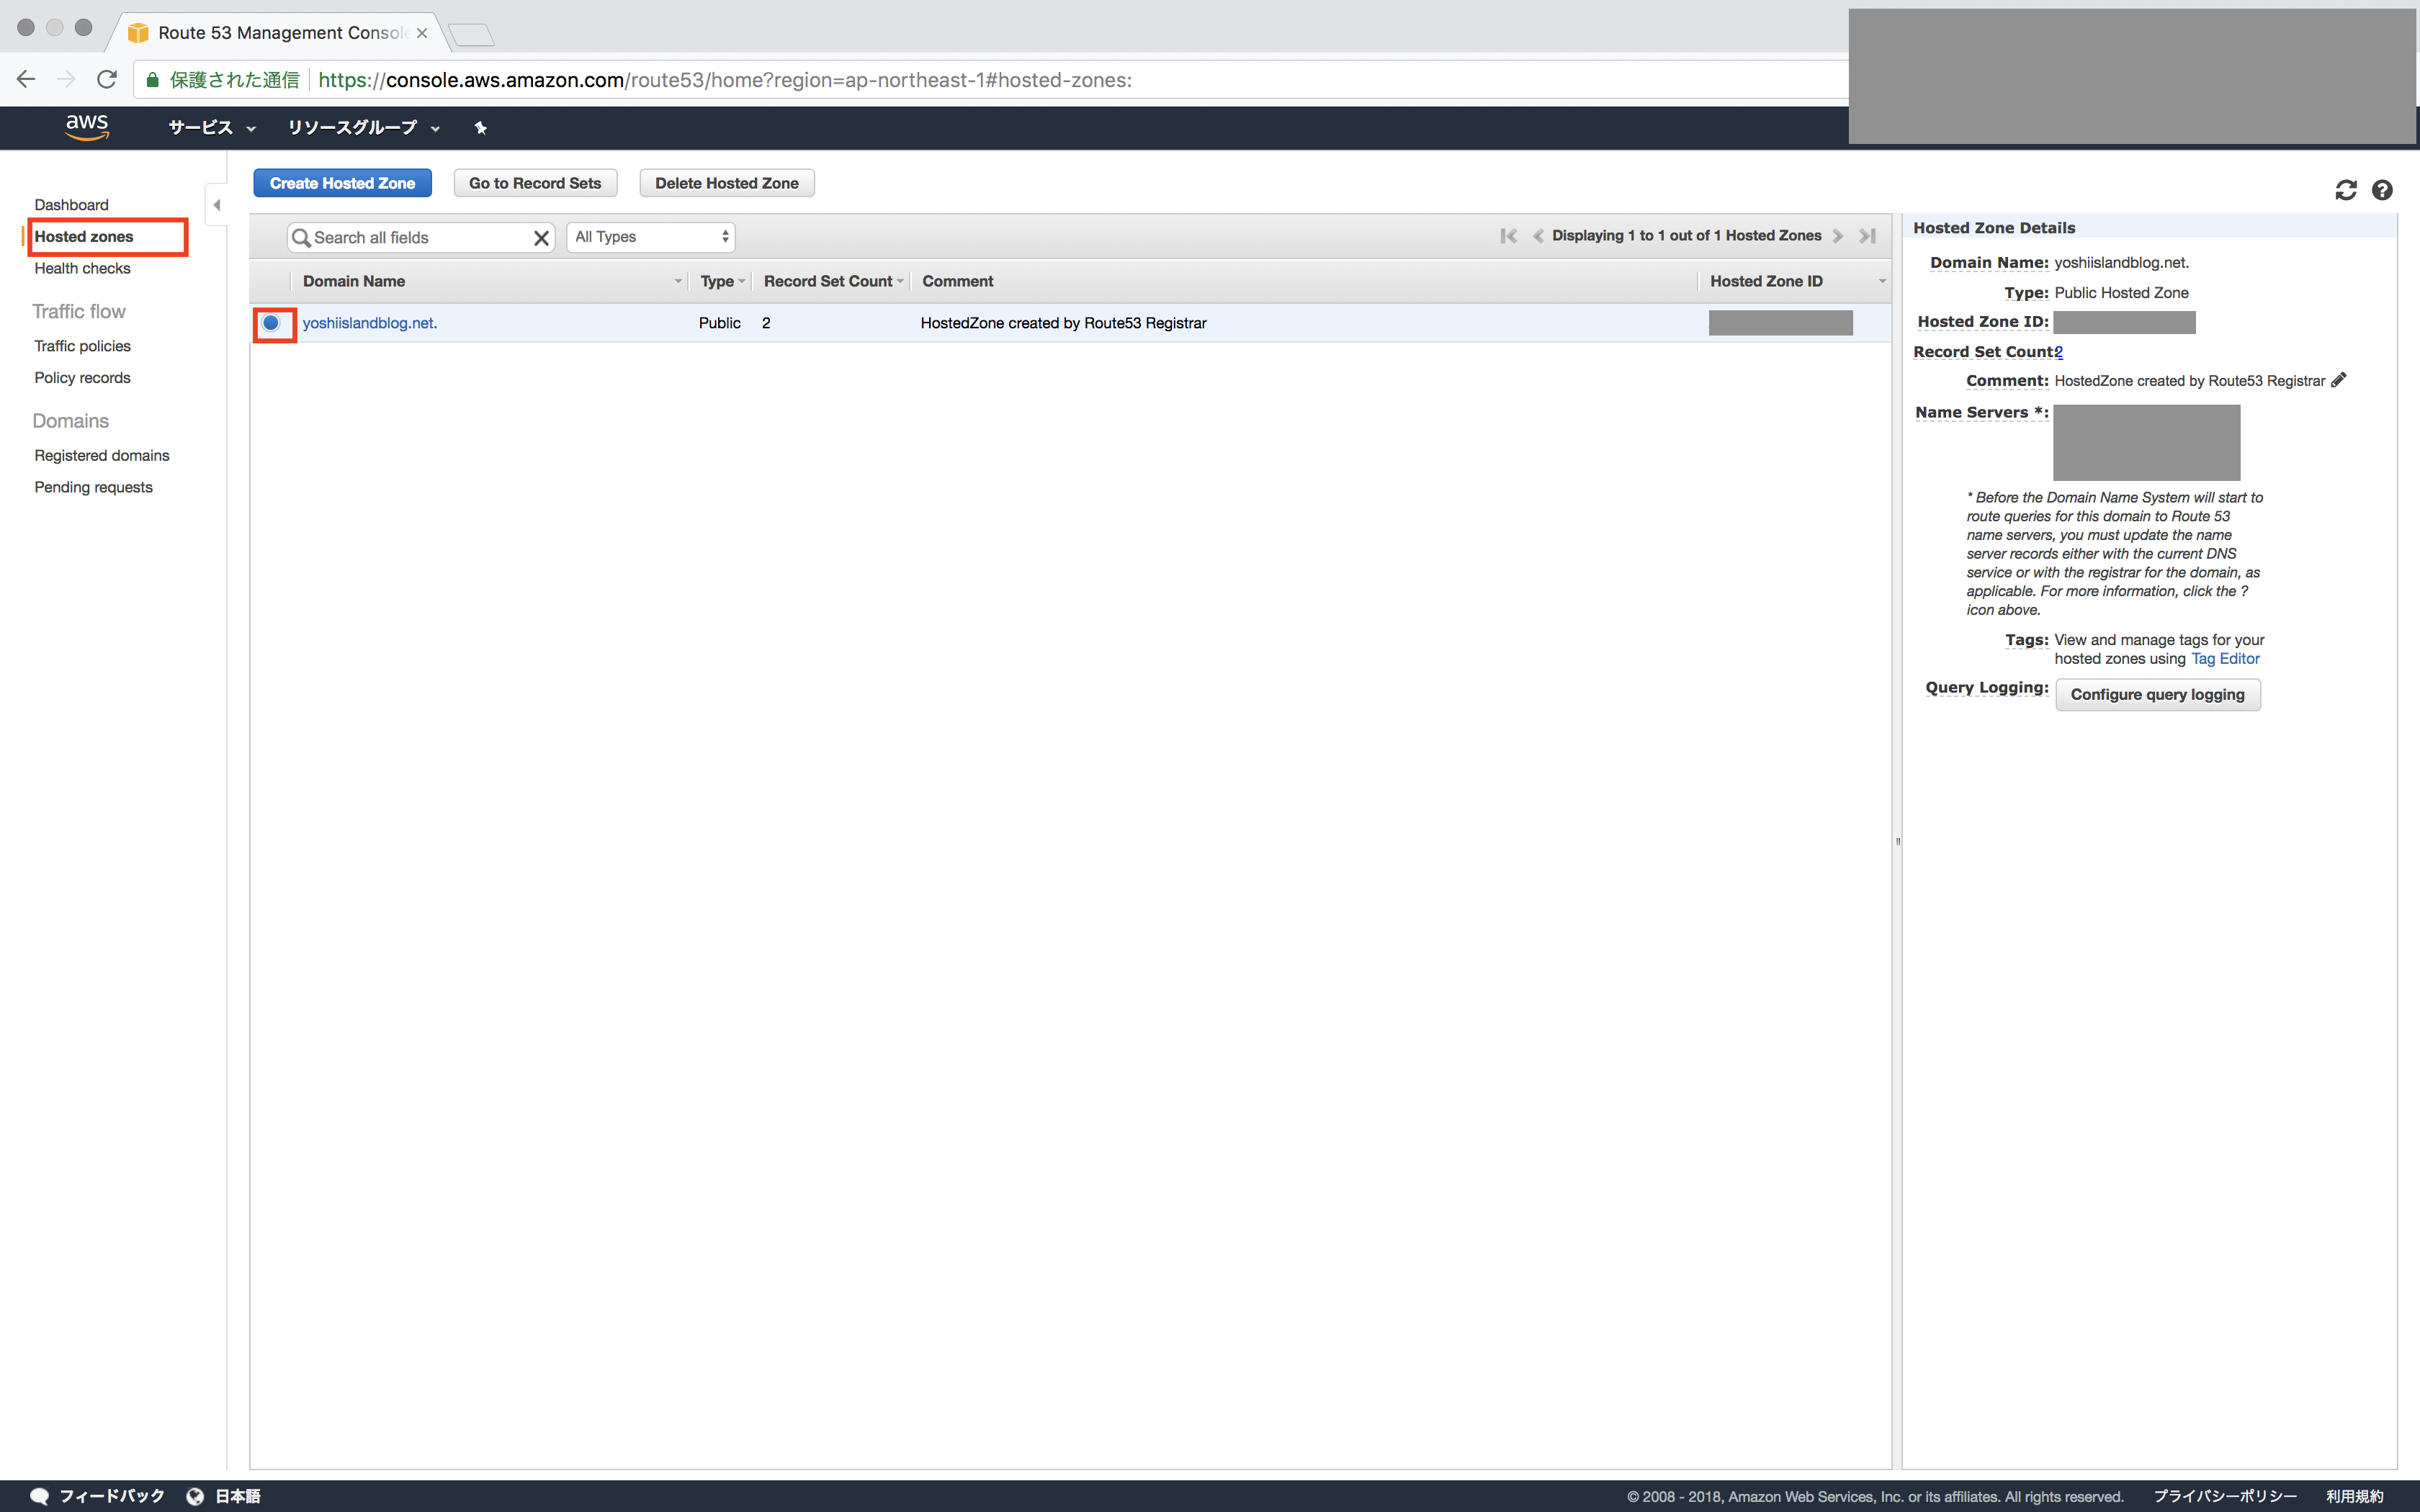Open Traffic policies in the sidebar

[82, 346]
